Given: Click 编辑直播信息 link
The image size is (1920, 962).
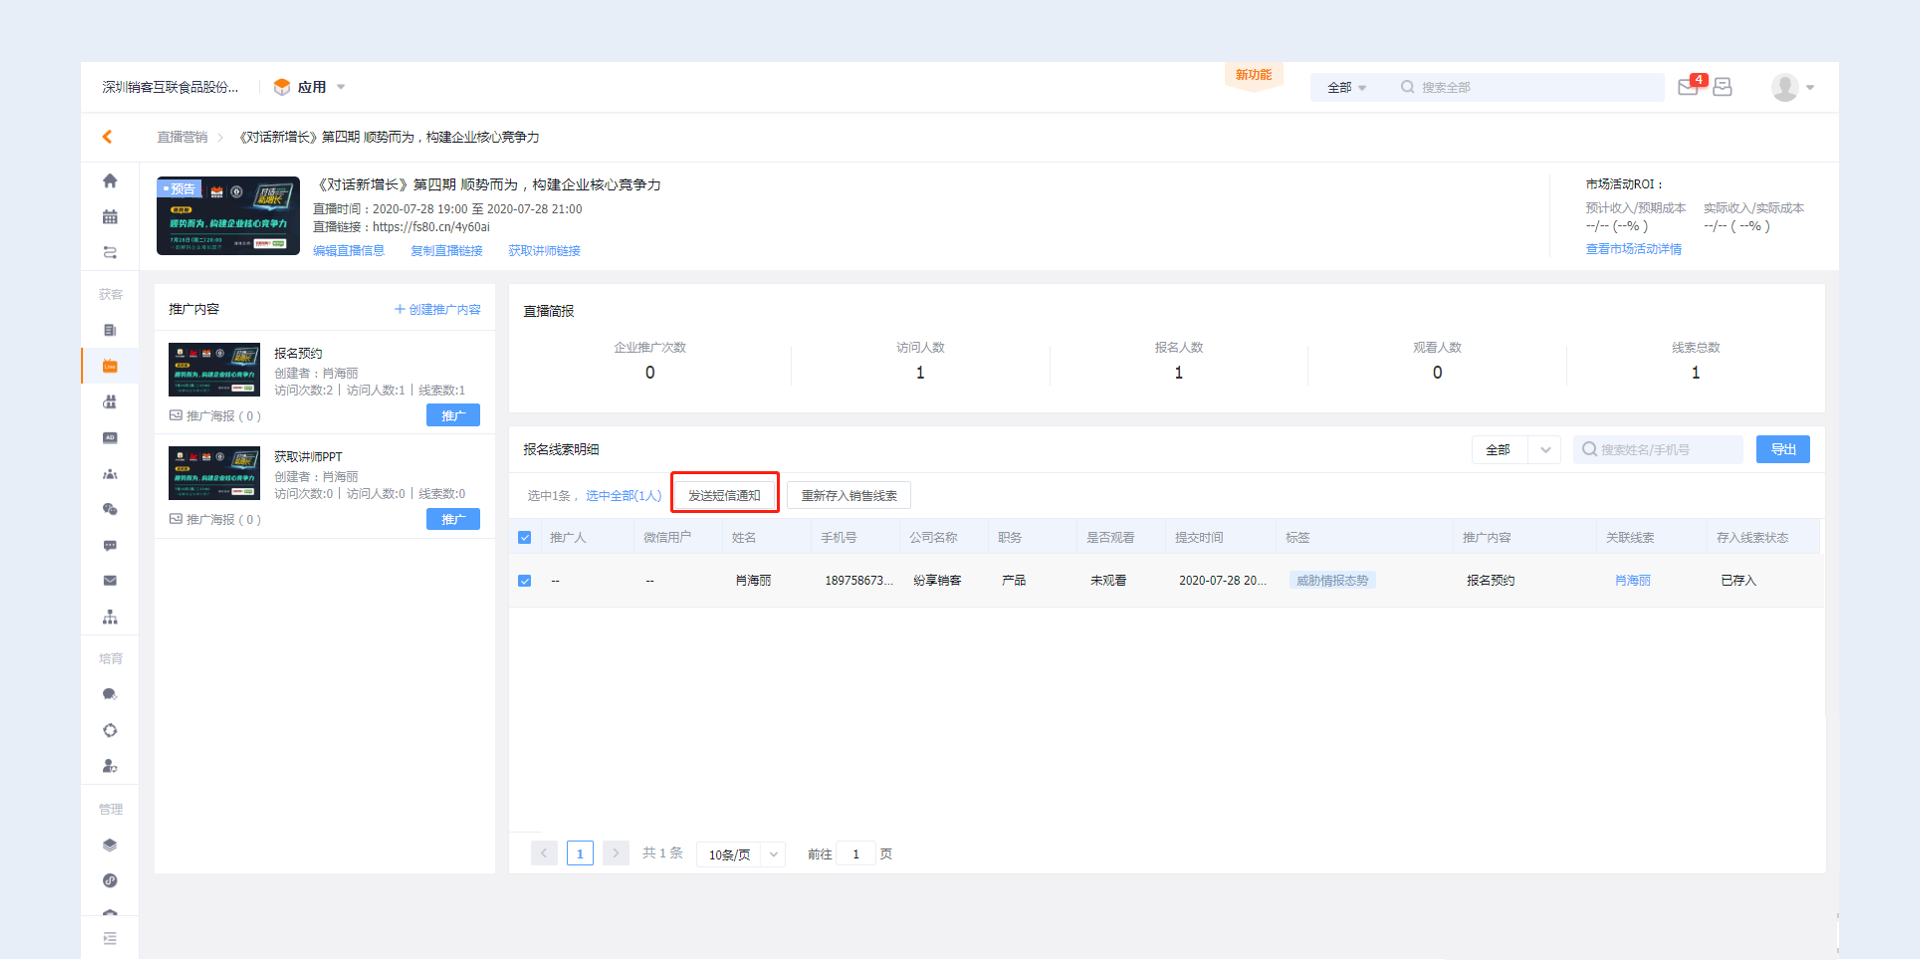Looking at the screenshot, I should [348, 251].
